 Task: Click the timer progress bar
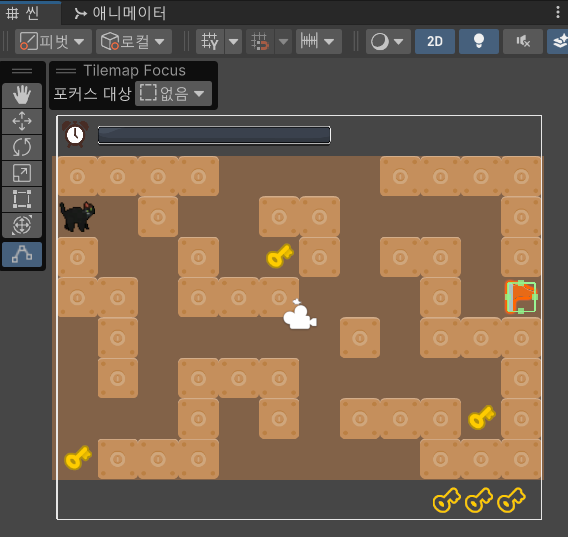click(x=214, y=136)
